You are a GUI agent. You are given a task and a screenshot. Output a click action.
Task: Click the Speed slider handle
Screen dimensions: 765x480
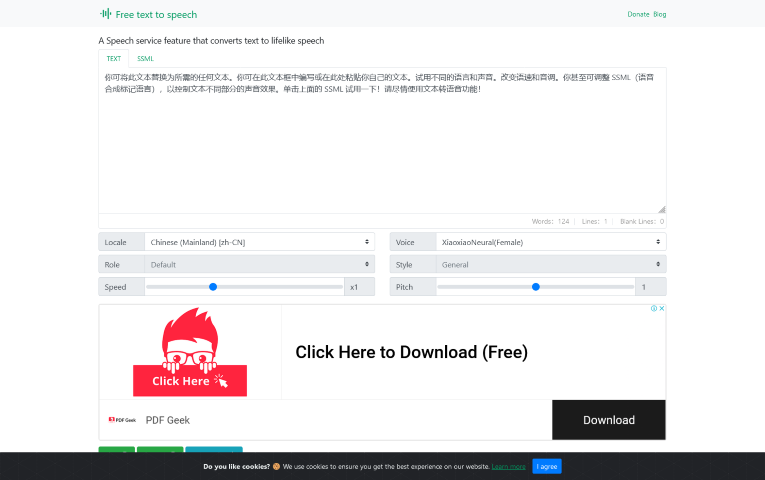(x=213, y=287)
